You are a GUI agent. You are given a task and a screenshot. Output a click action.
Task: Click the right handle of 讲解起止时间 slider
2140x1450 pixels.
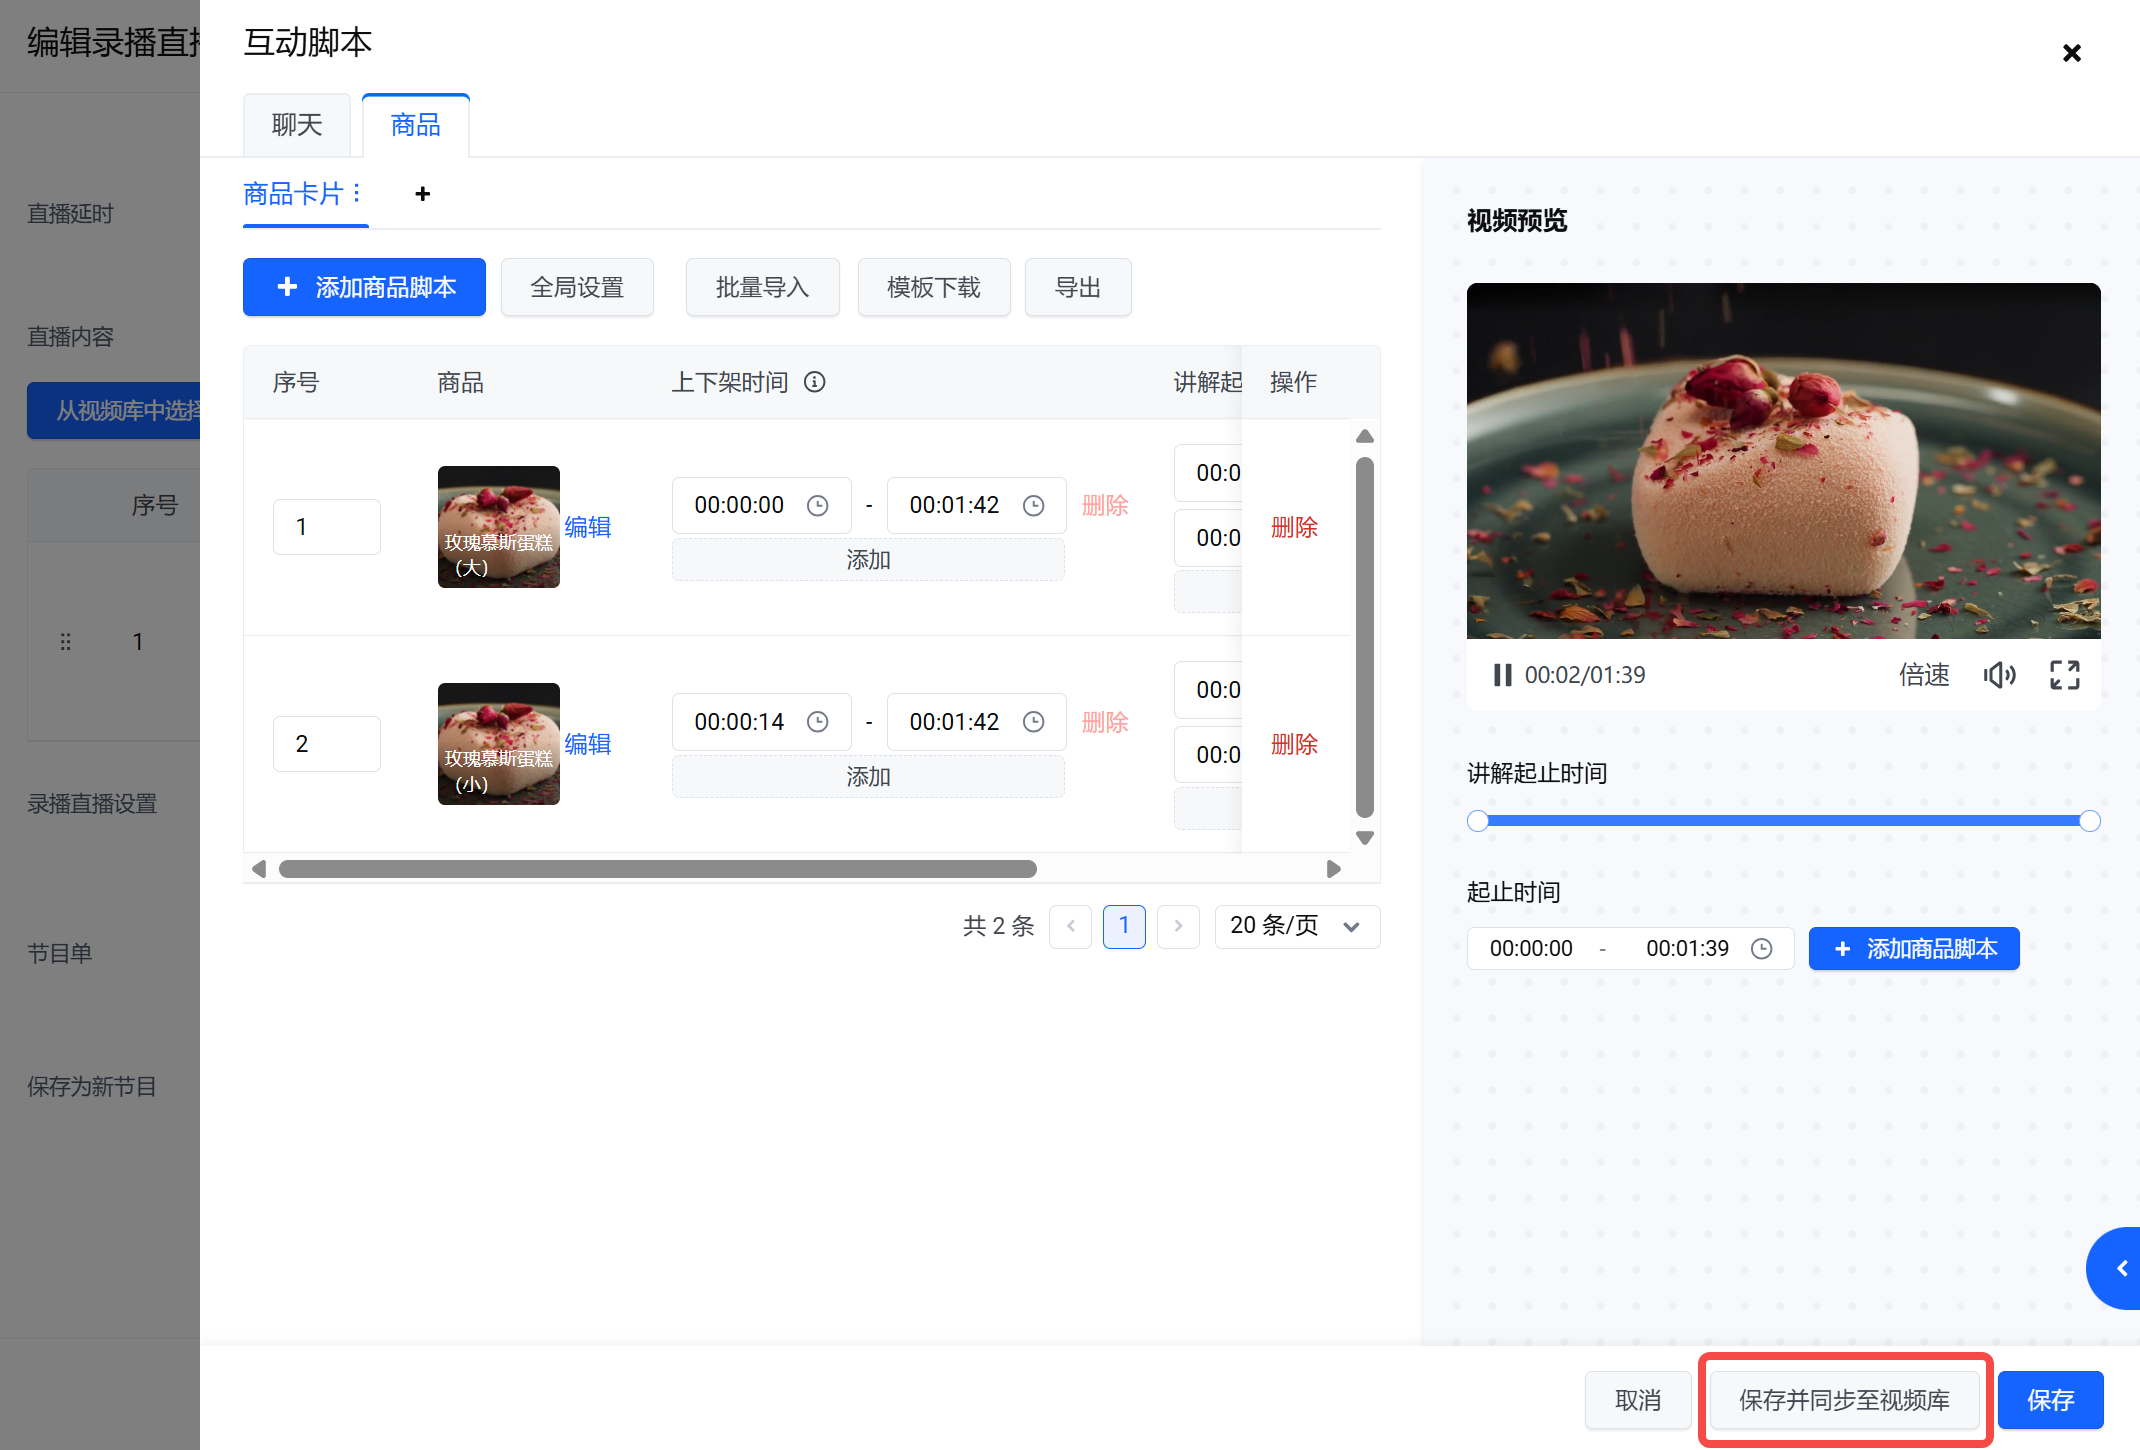coord(2089,821)
